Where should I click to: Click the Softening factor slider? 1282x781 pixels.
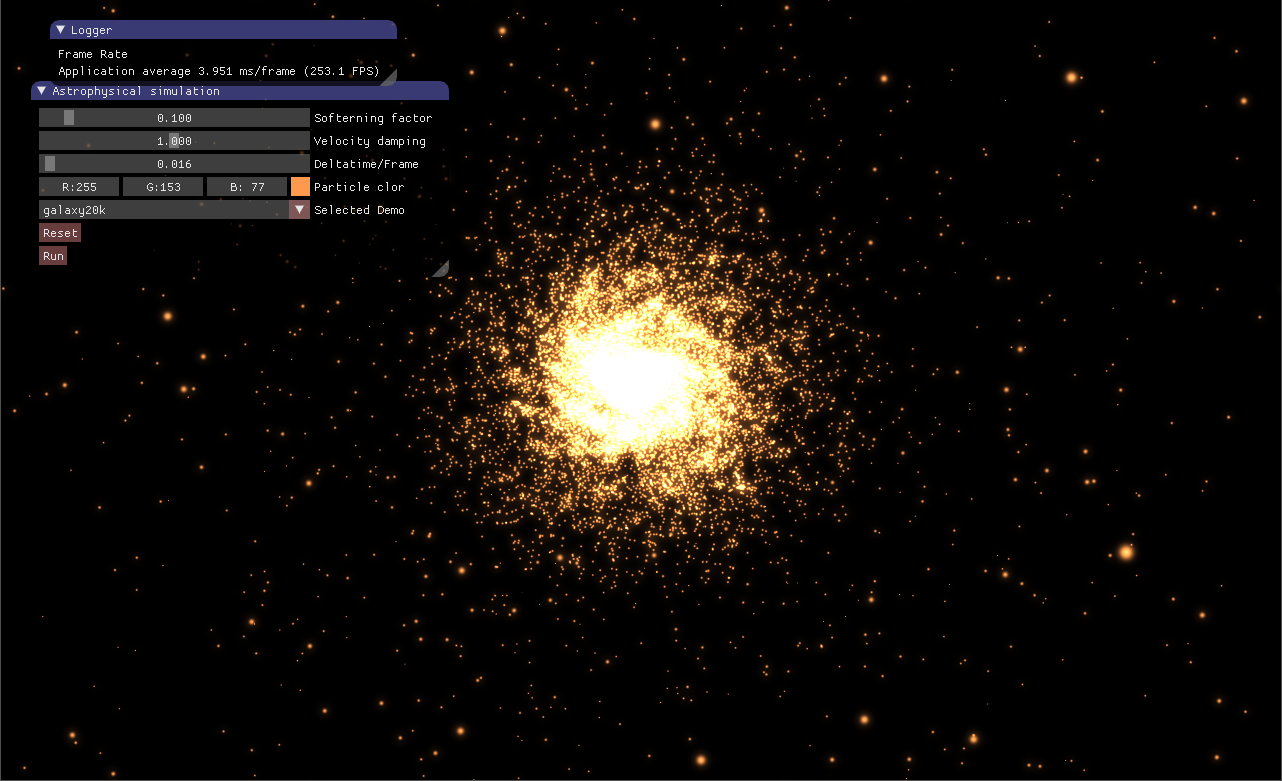tap(174, 117)
